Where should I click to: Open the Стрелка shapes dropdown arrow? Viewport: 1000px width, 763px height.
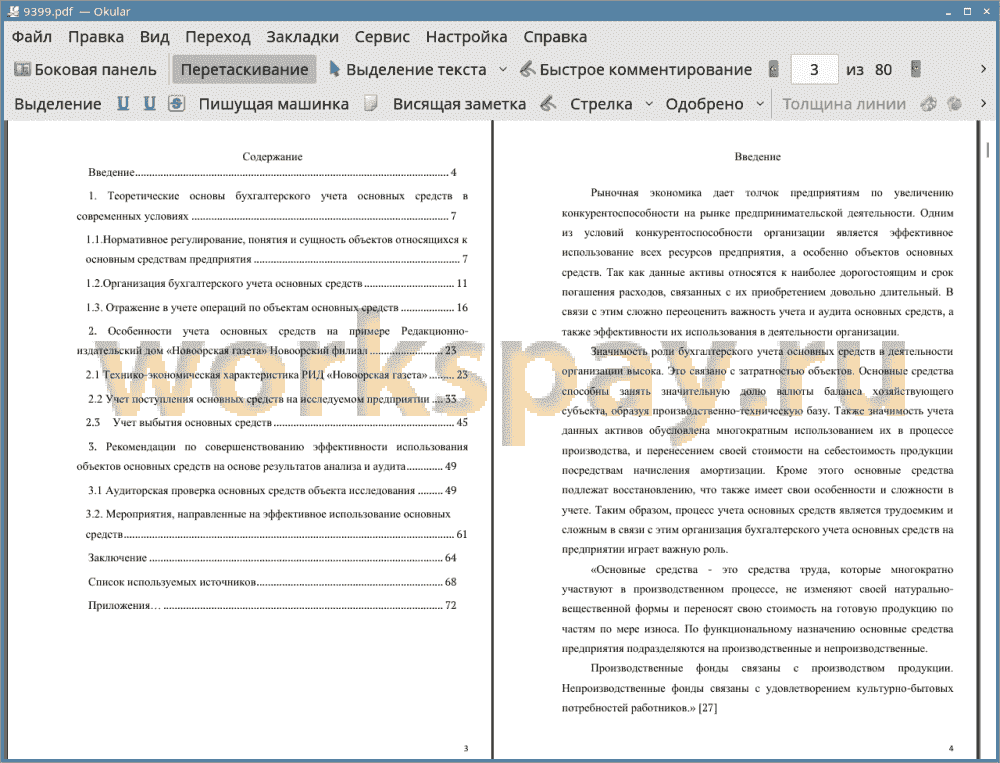tap(649, 104)
